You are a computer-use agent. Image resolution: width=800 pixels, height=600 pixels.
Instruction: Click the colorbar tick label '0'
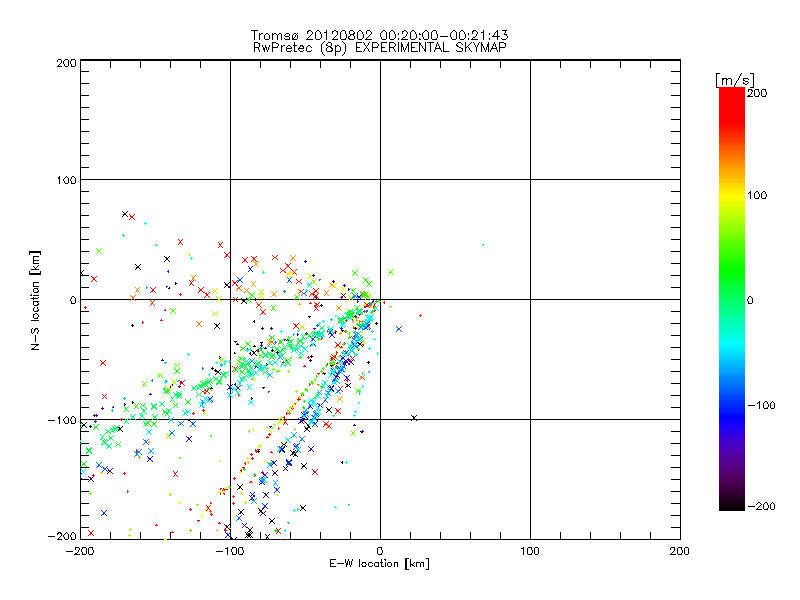(750, 300)
